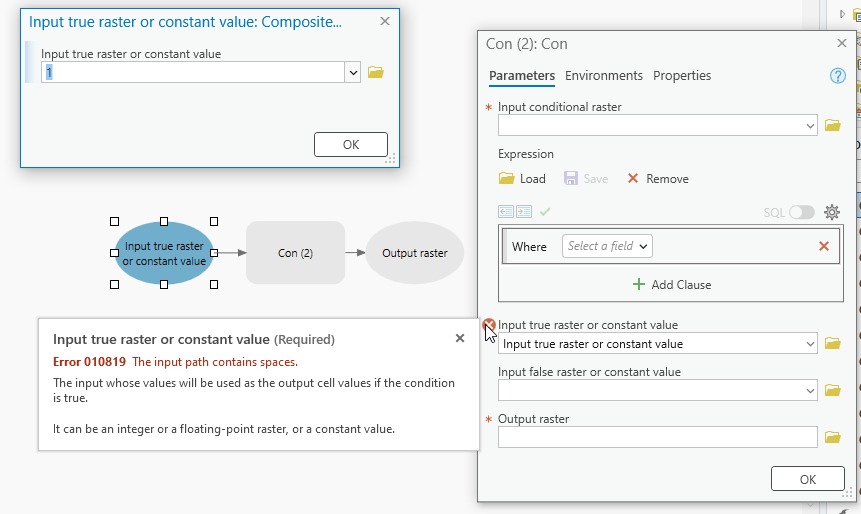Click the Output raster text field
The height and width of the screenshot is (514, 861).
point(657,437)
